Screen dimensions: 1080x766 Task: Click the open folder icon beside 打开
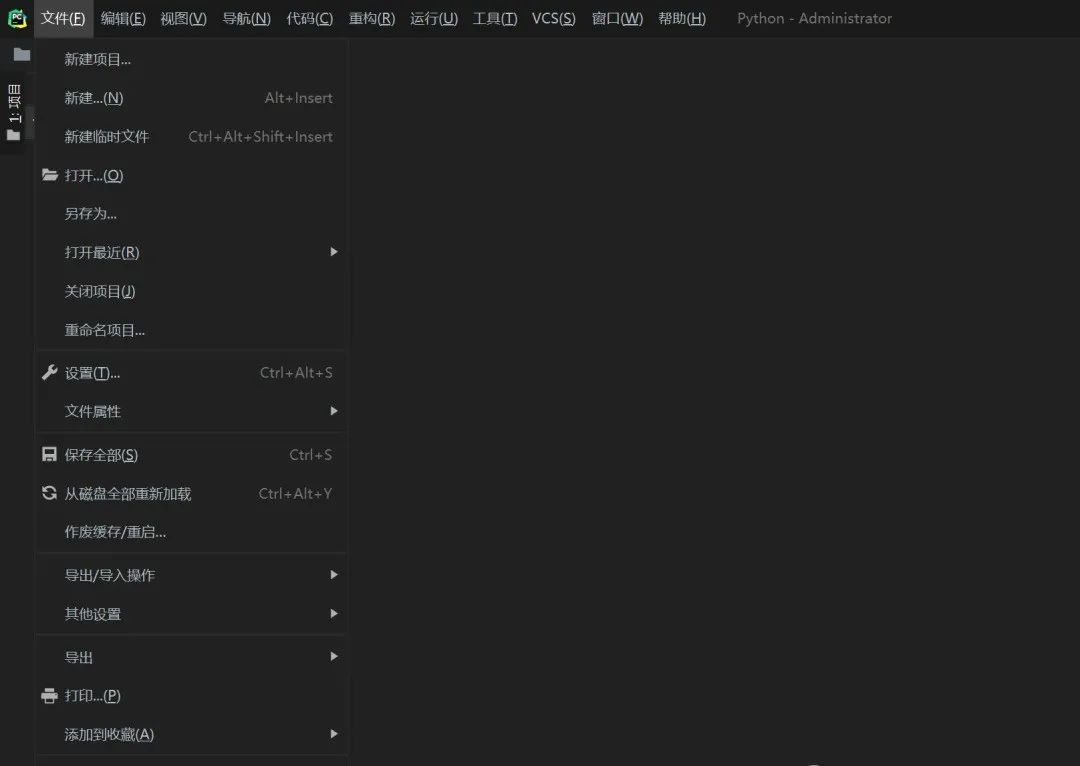pyautogui.click(x=50, y=175)
